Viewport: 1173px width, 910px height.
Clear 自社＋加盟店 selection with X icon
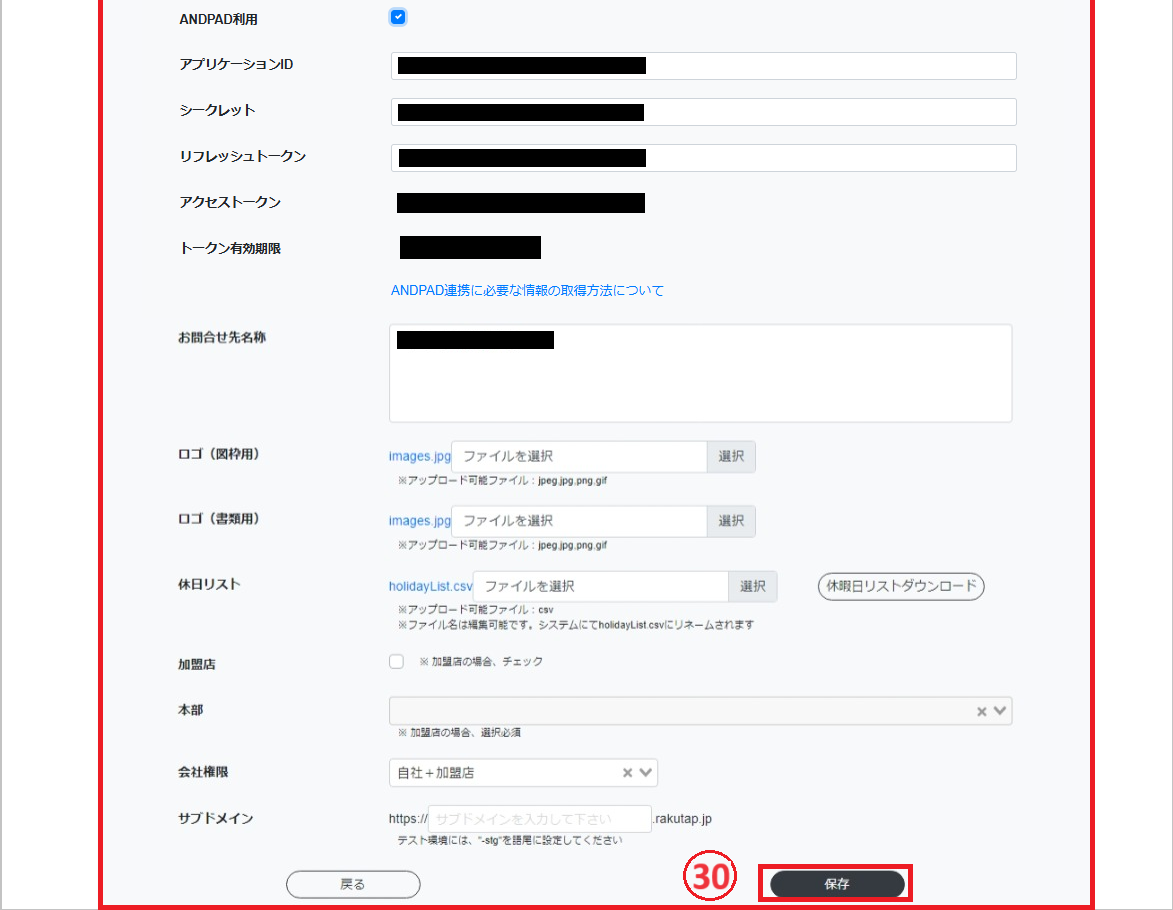628,773
